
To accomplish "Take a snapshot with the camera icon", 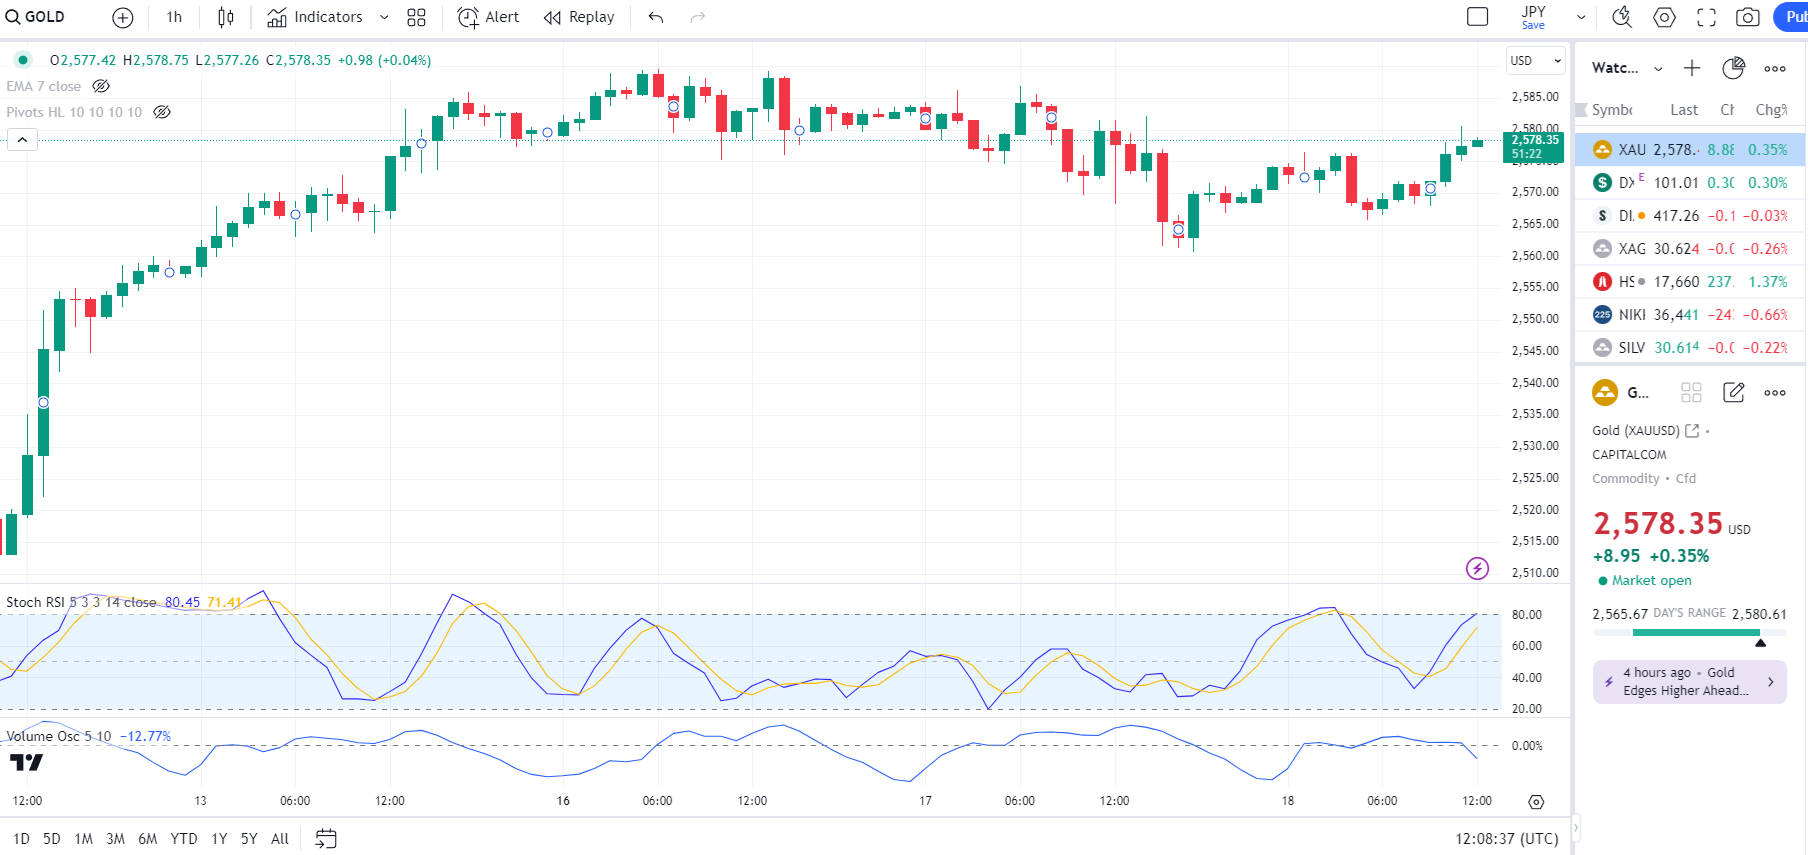I will [x=1747, y=17].
